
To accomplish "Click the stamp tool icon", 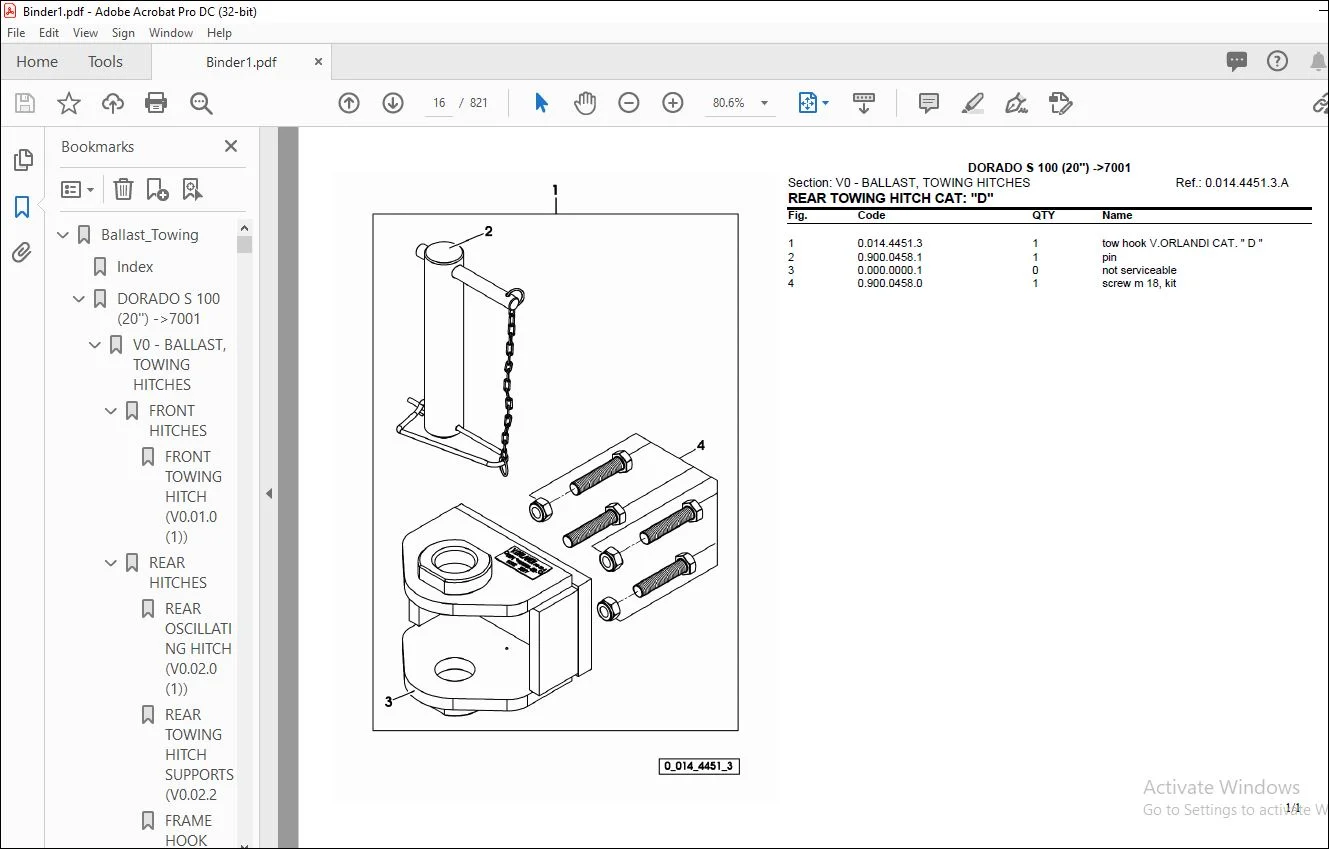I will [1061, 103].
